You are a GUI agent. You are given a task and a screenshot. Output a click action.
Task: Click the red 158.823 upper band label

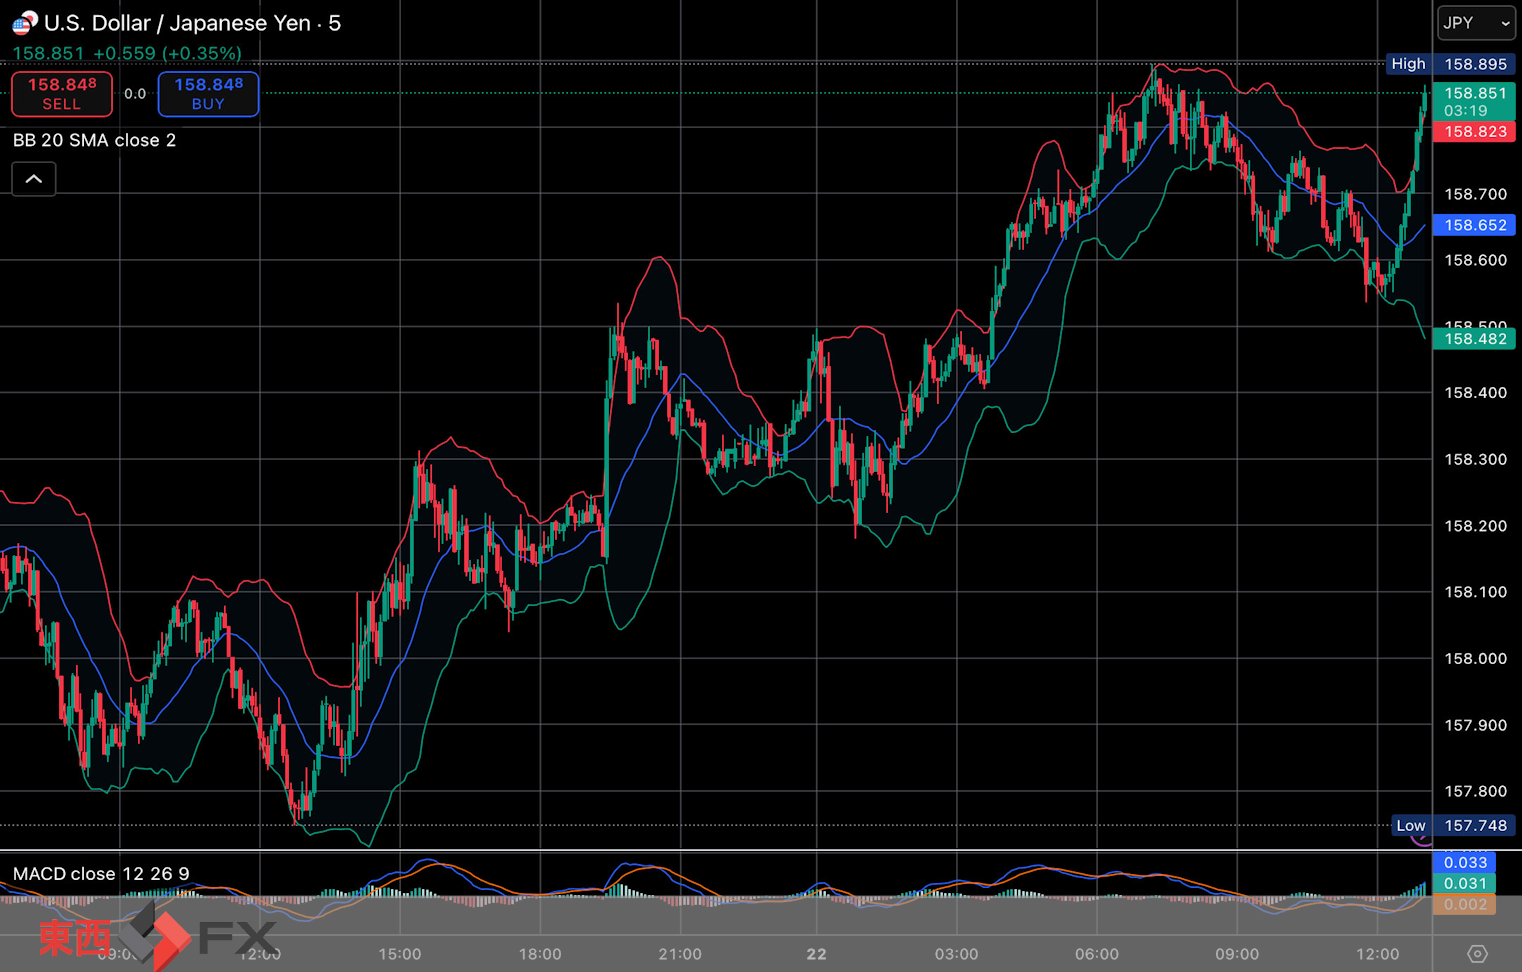coord(1474,132)
